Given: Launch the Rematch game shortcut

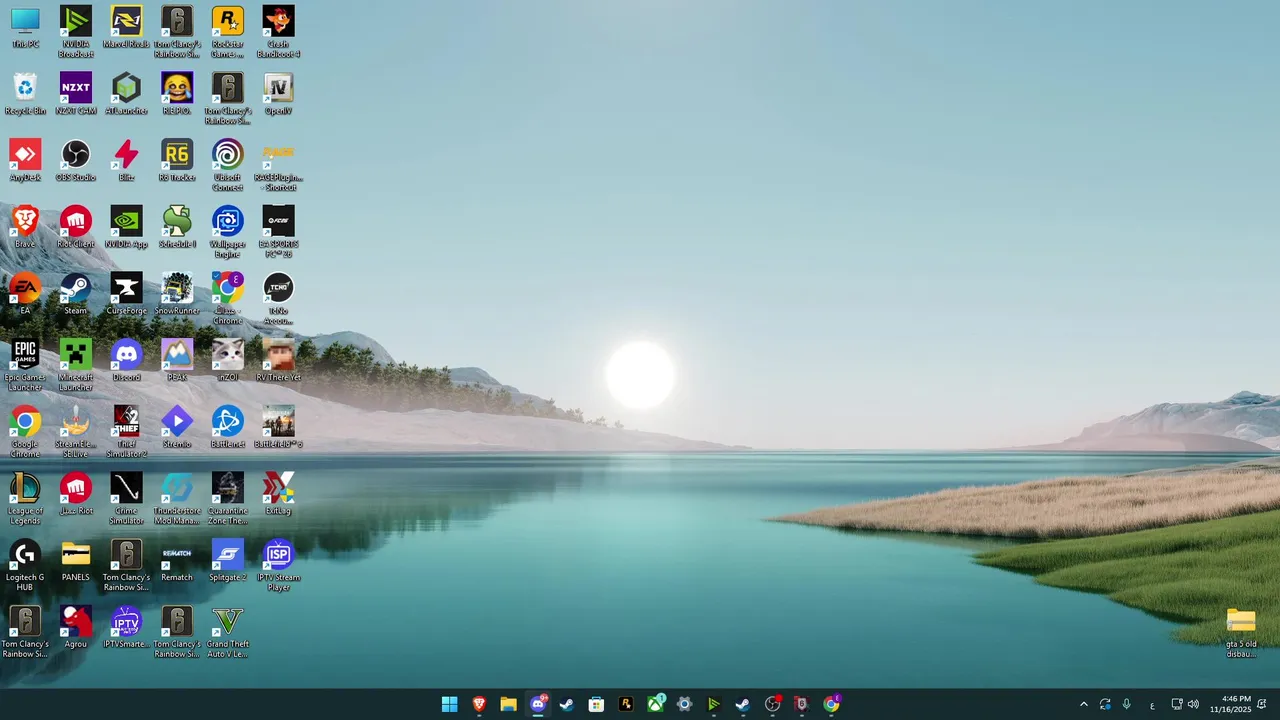Looking at the screenshot, I should pos(177,561).
